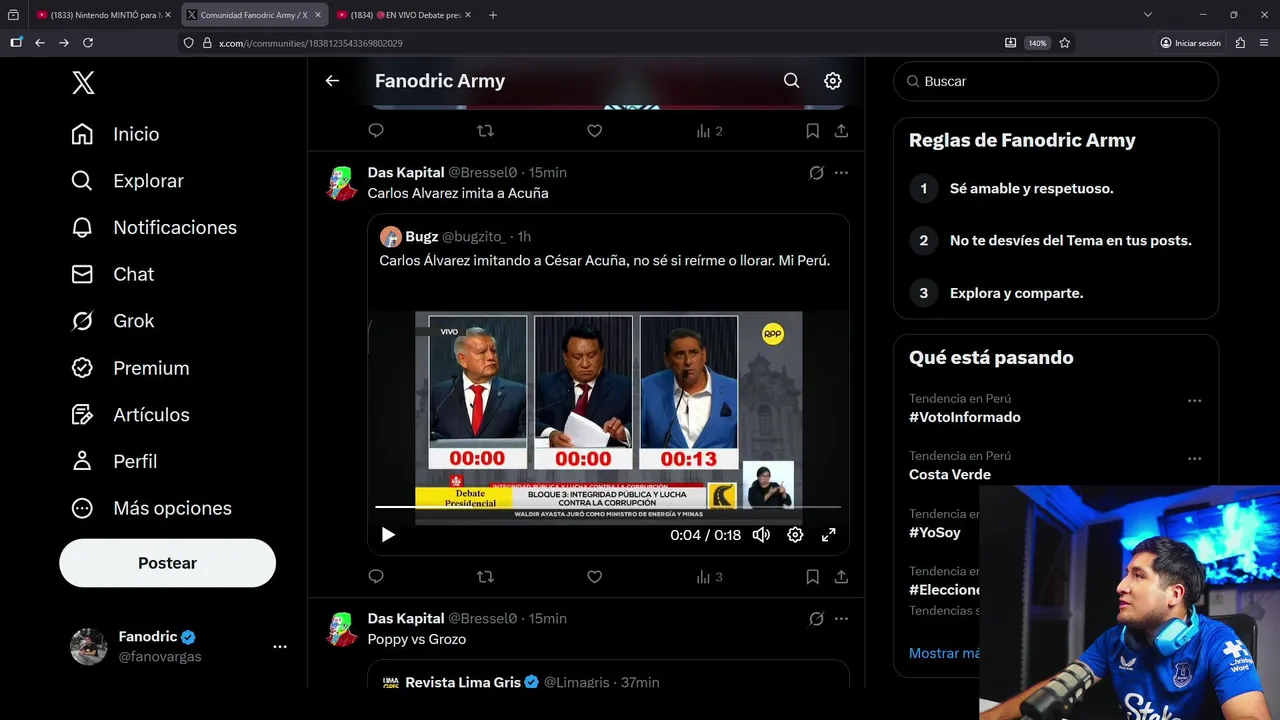More options for Costa Verde trend
The height and width of the screenshot is (720, 1280).
pos(1194,459)
